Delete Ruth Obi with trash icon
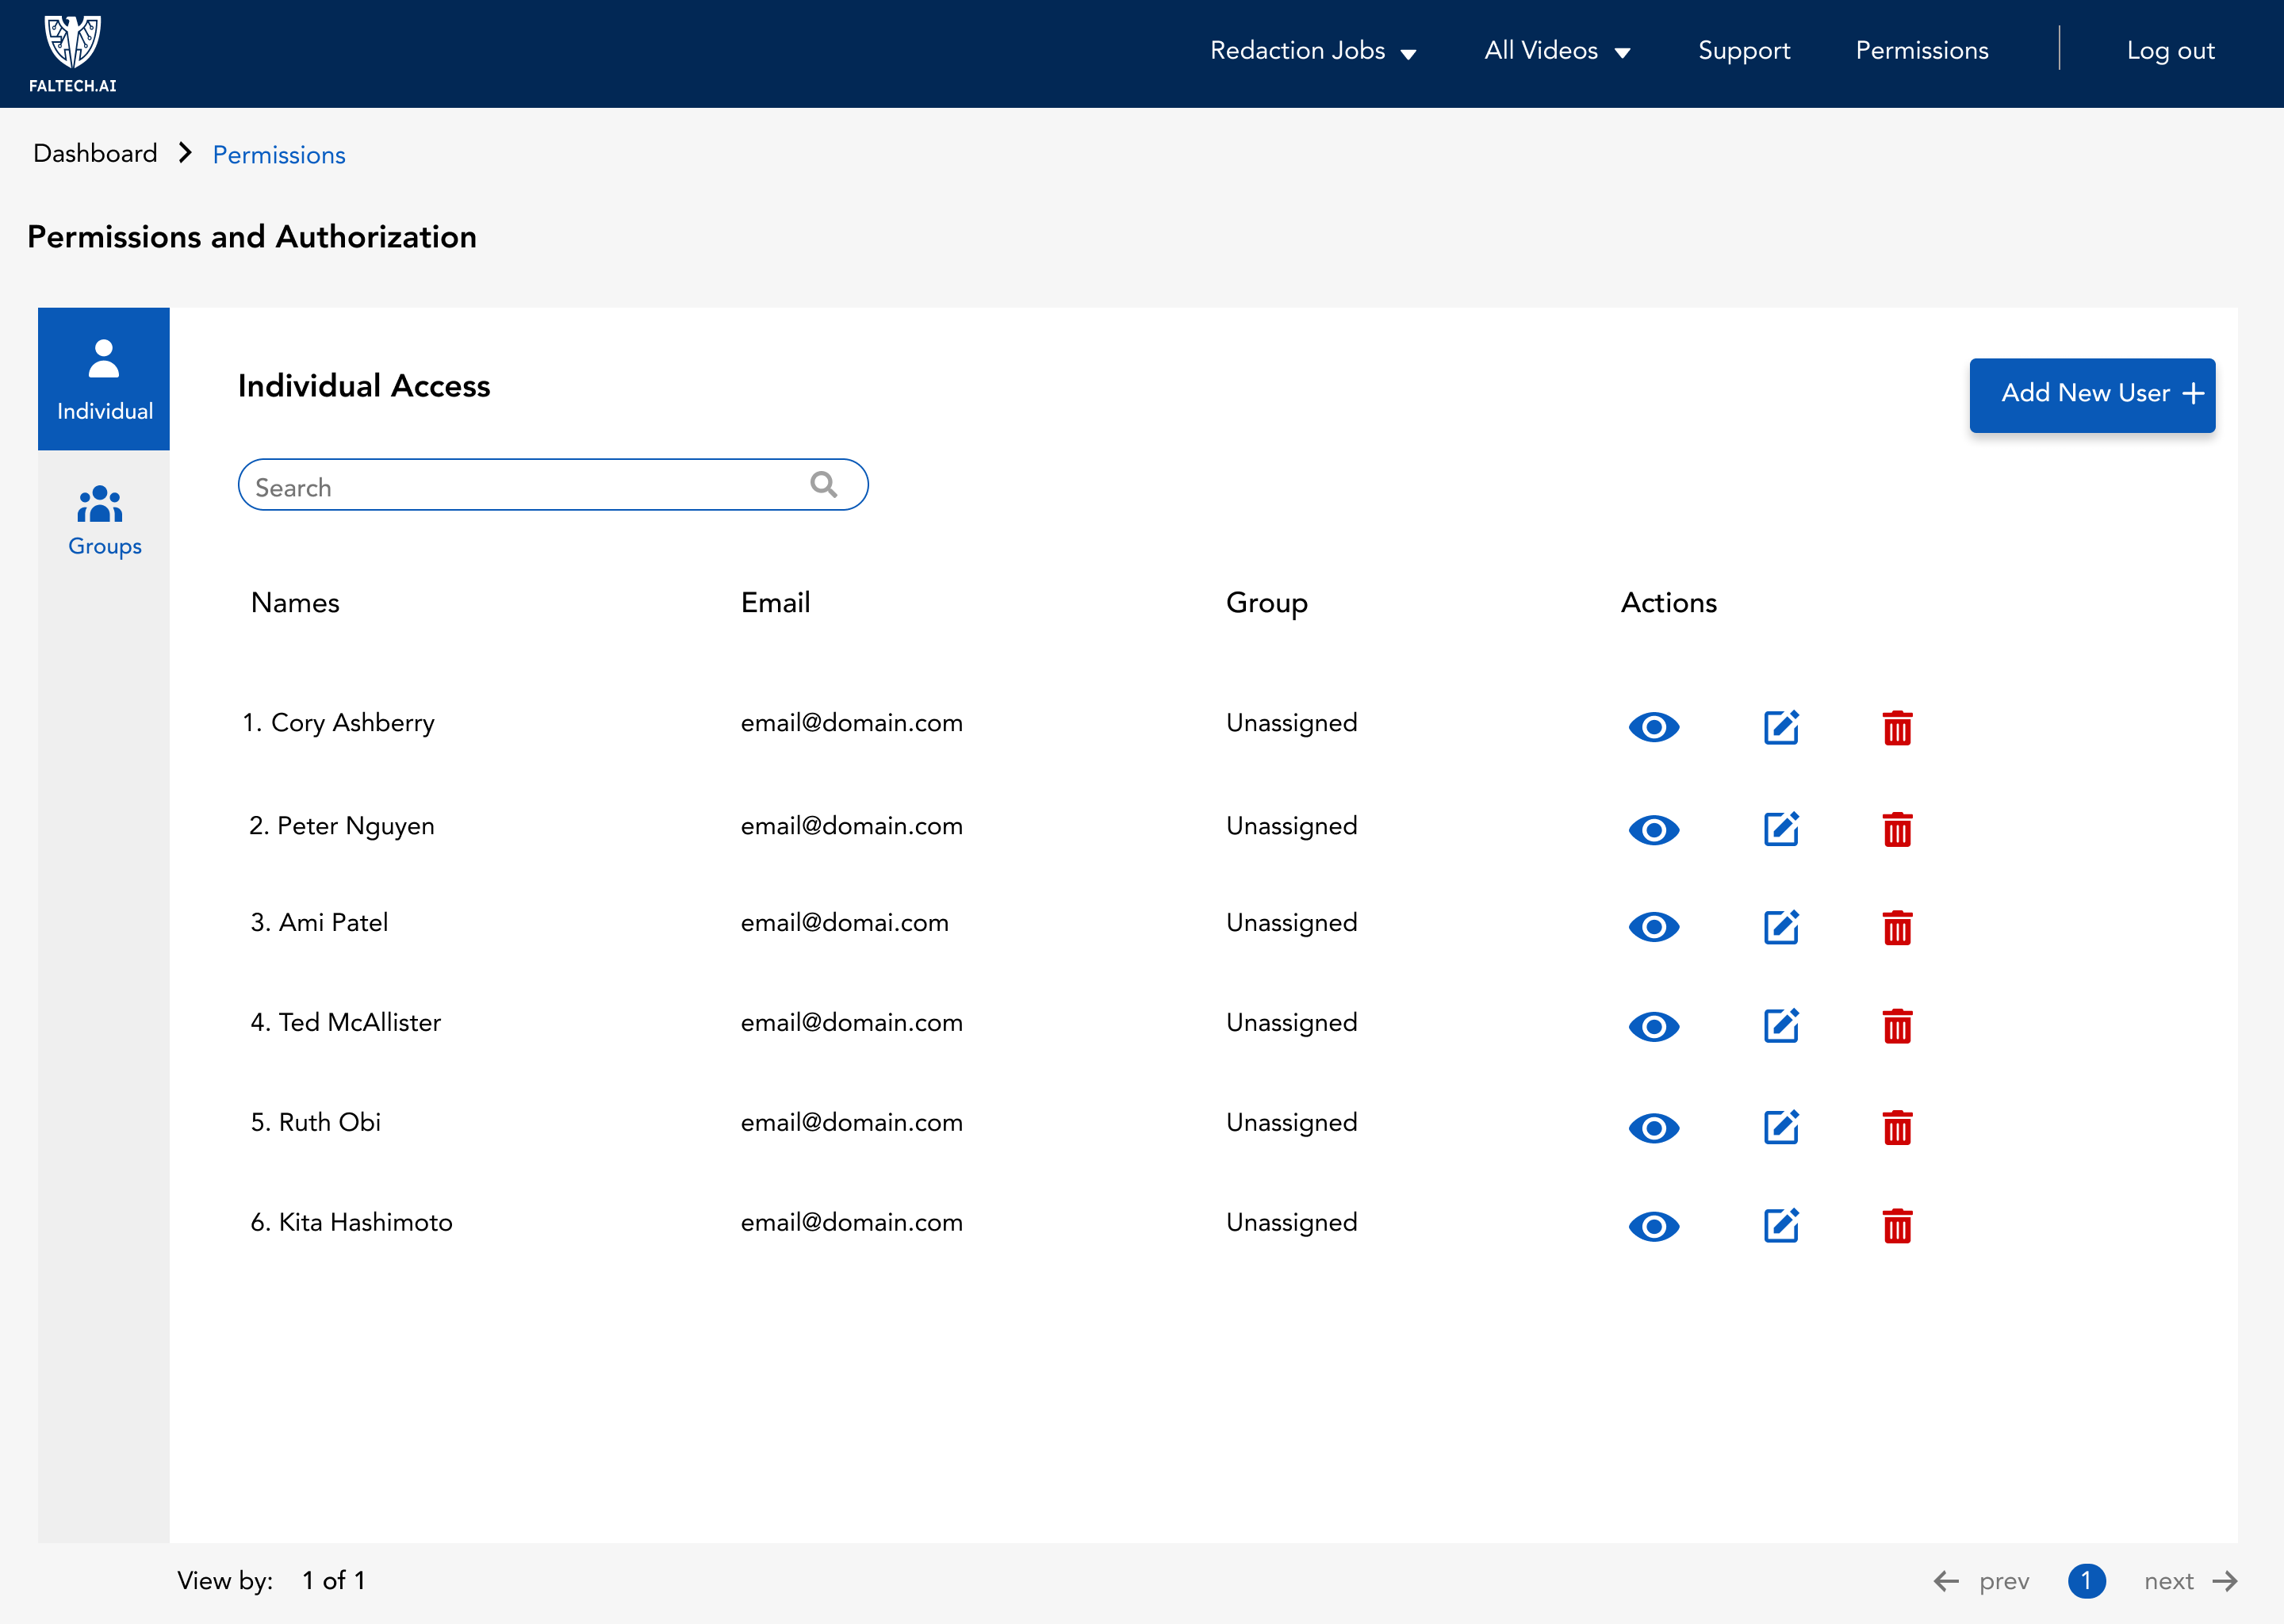Image resolution: width=2284 pixels, height=1624 pixels. [x=1897, y=1127]
